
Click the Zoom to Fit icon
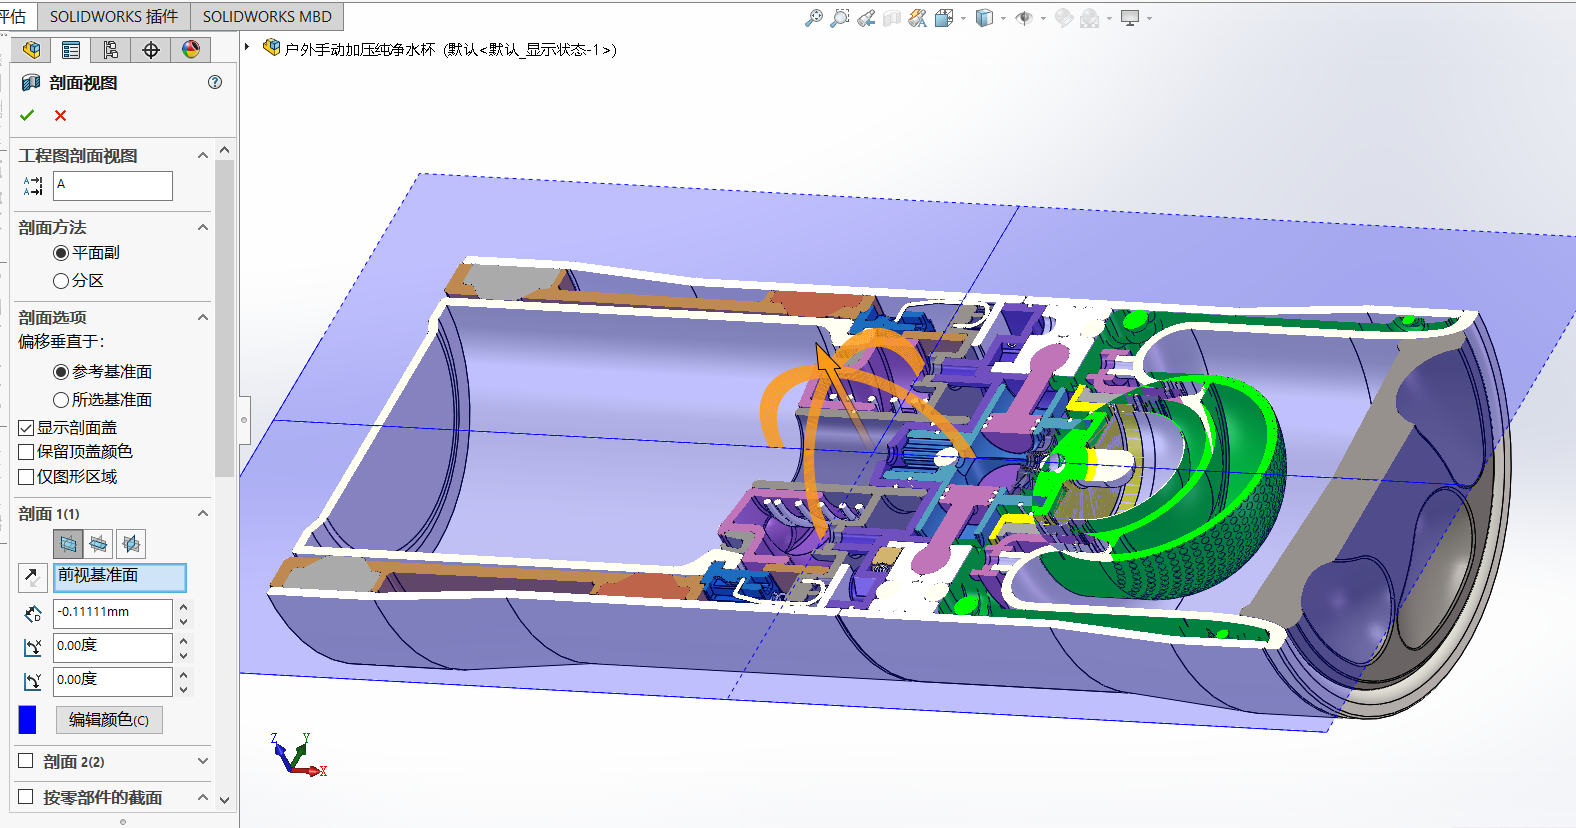(814, 18)
